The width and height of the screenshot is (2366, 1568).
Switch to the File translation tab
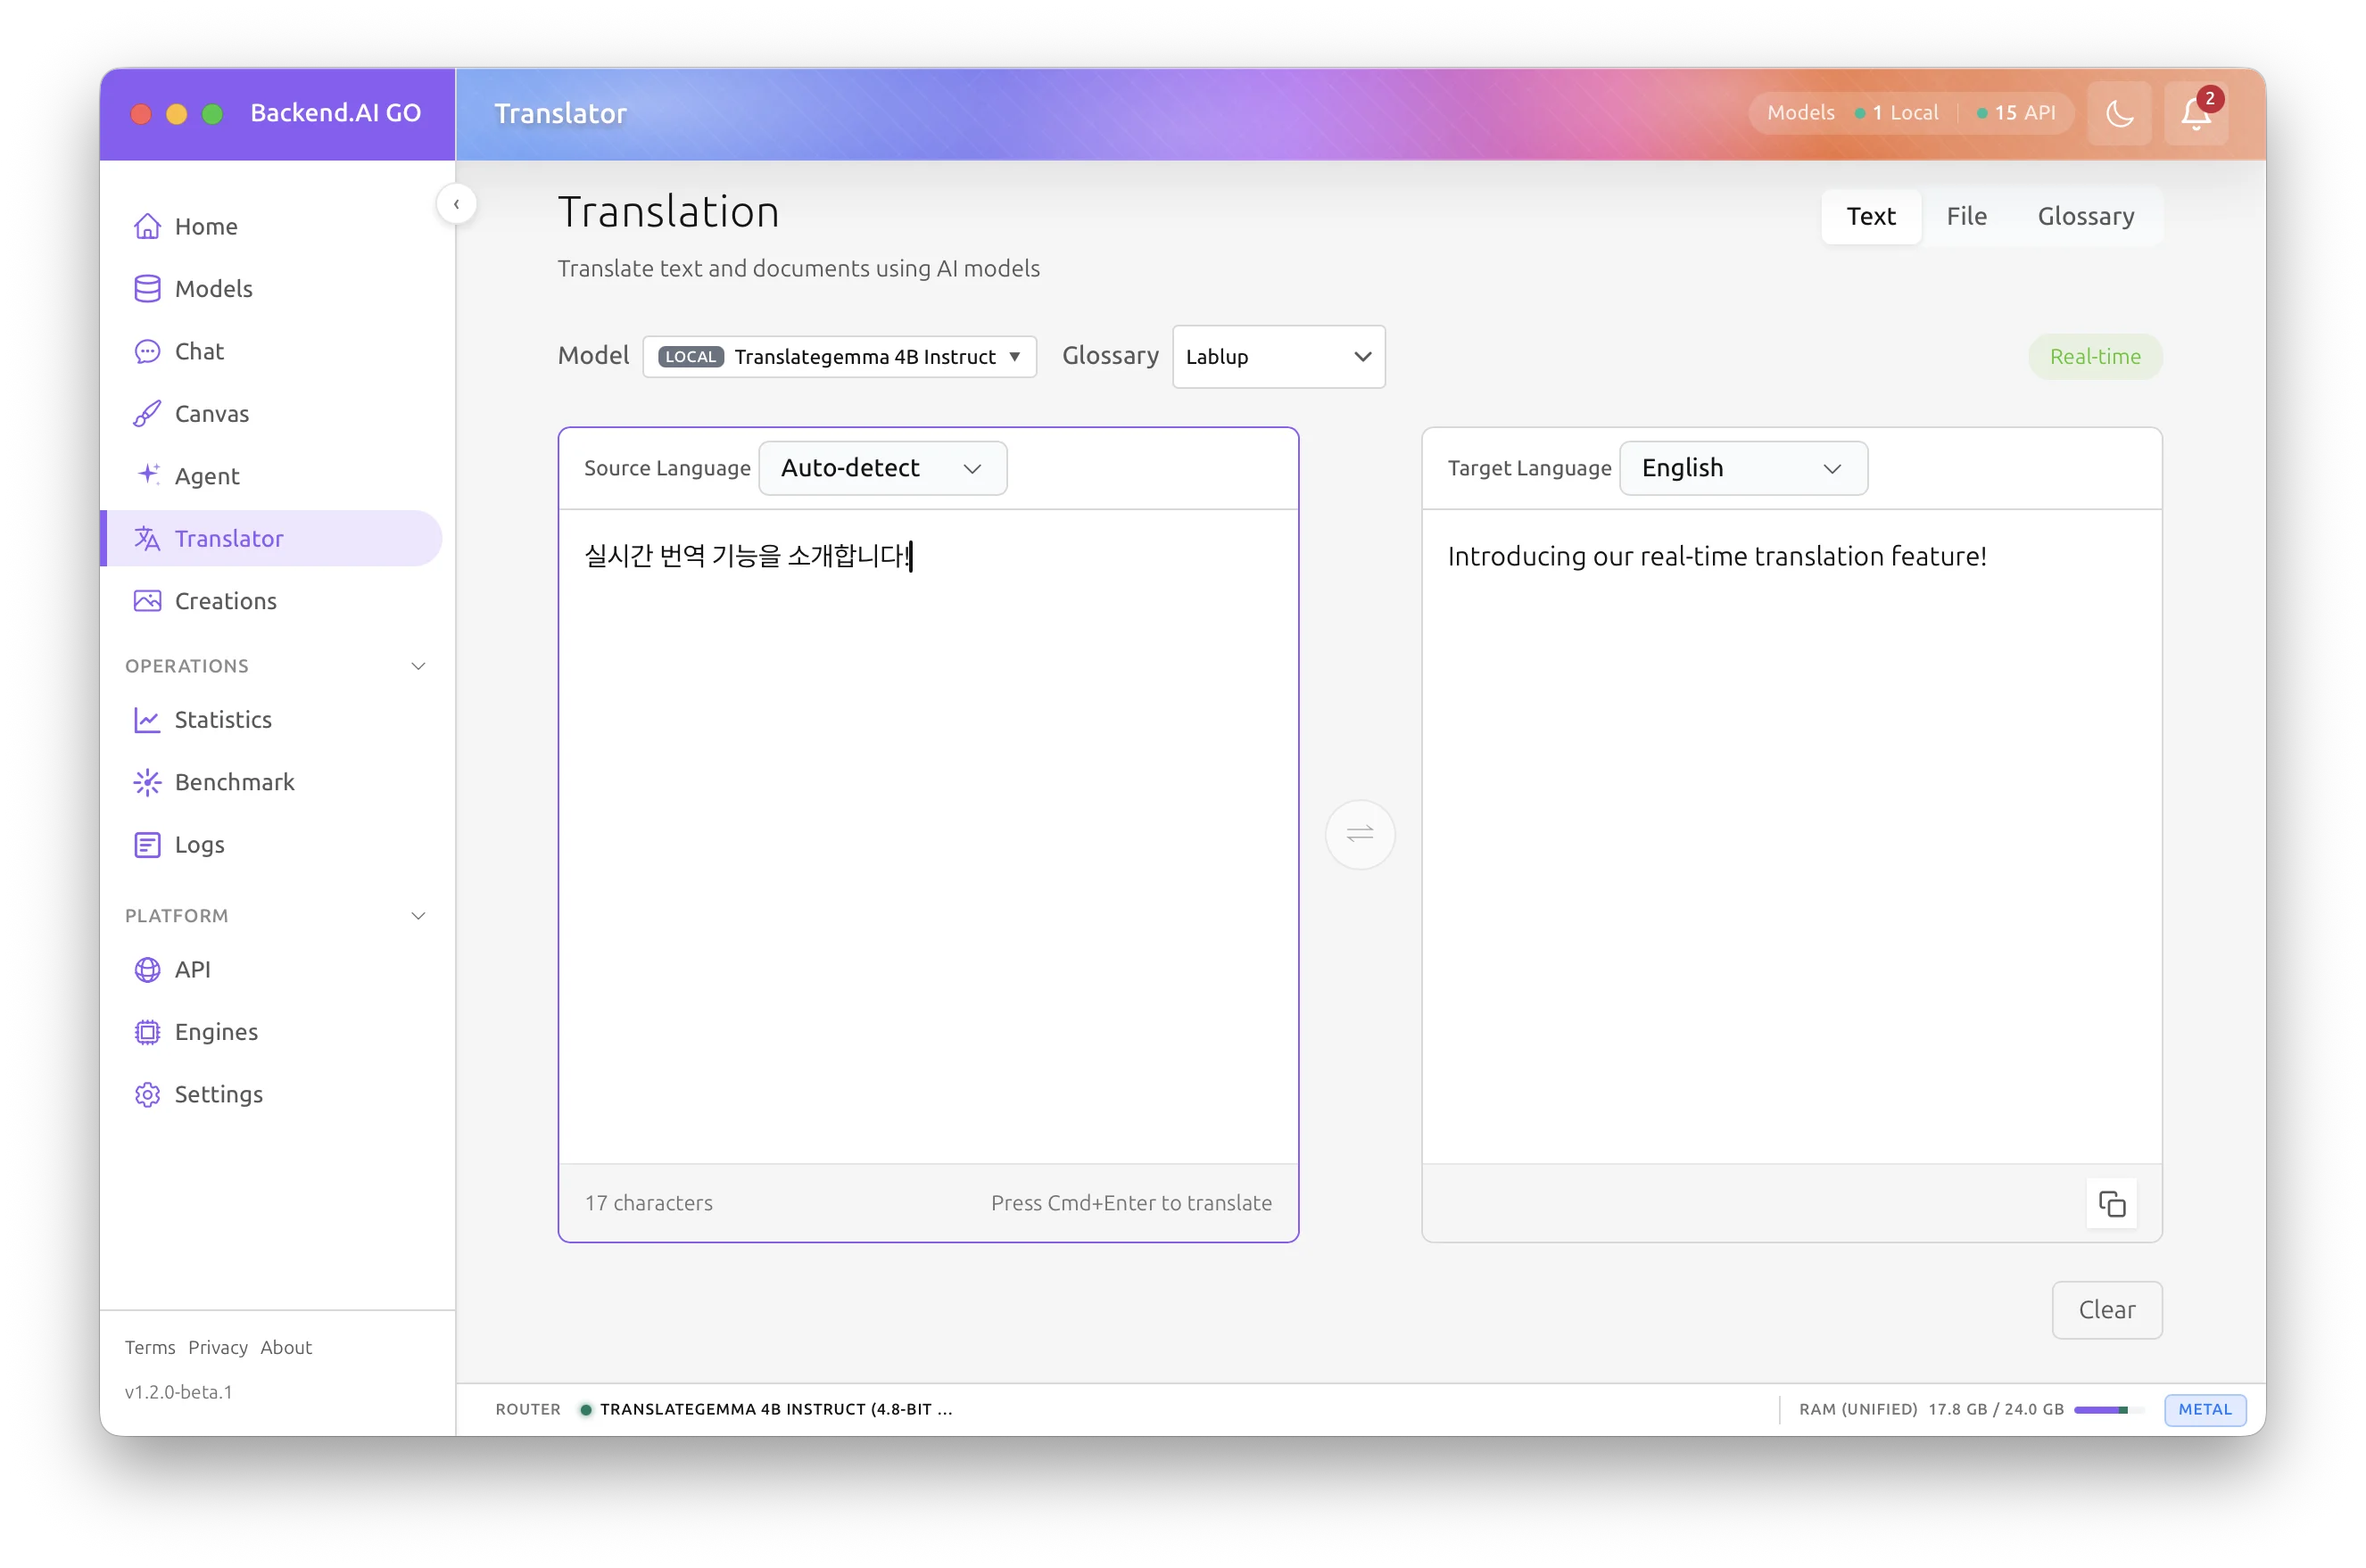[1966, 215]
